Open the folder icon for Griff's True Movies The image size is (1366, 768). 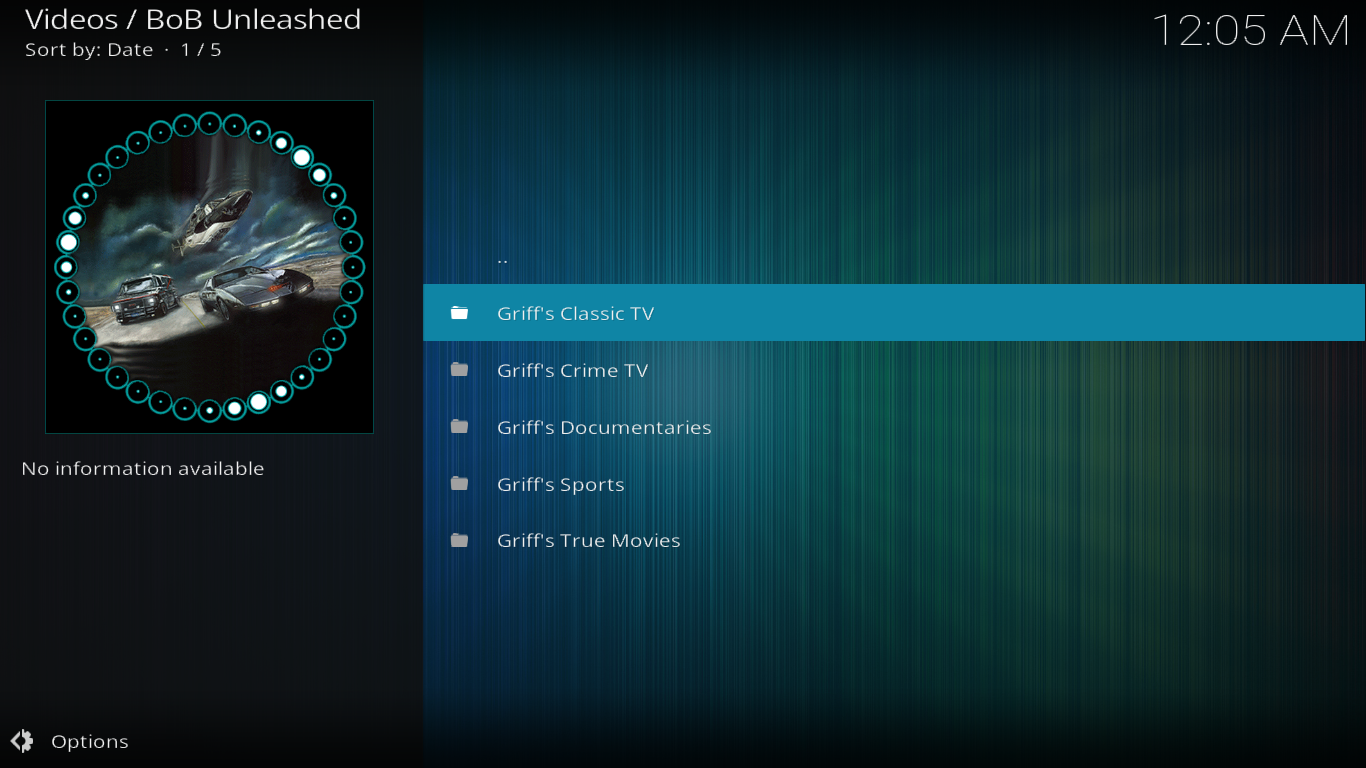pos(459,541)
